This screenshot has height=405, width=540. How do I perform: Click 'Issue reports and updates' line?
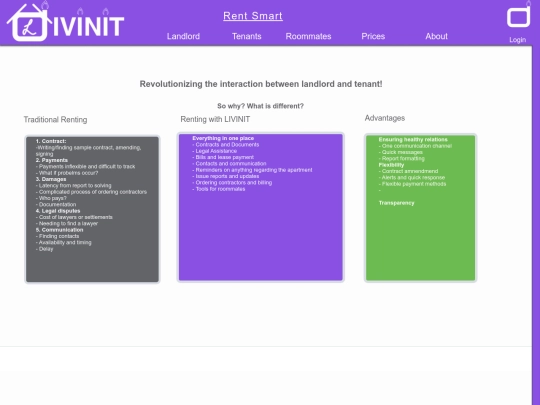(226, 176)
